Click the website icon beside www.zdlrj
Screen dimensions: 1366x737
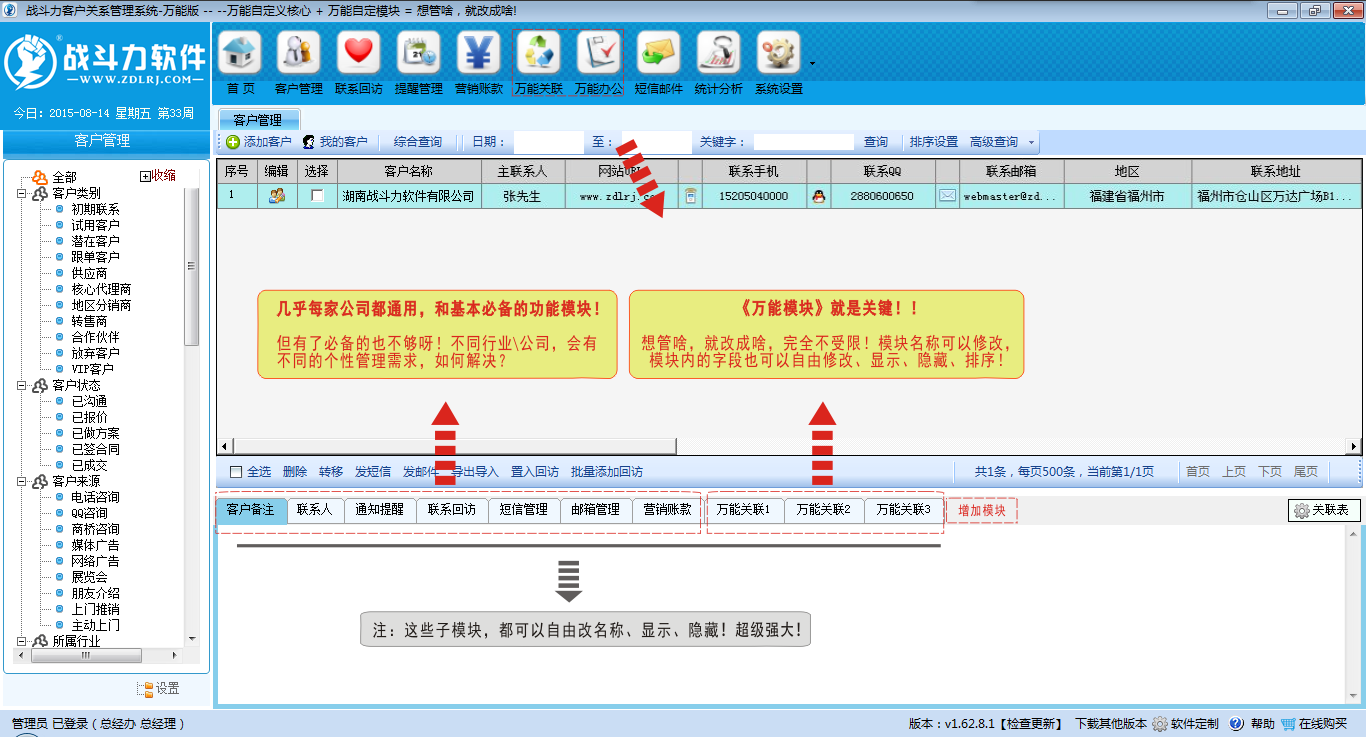tap(691, 196)
